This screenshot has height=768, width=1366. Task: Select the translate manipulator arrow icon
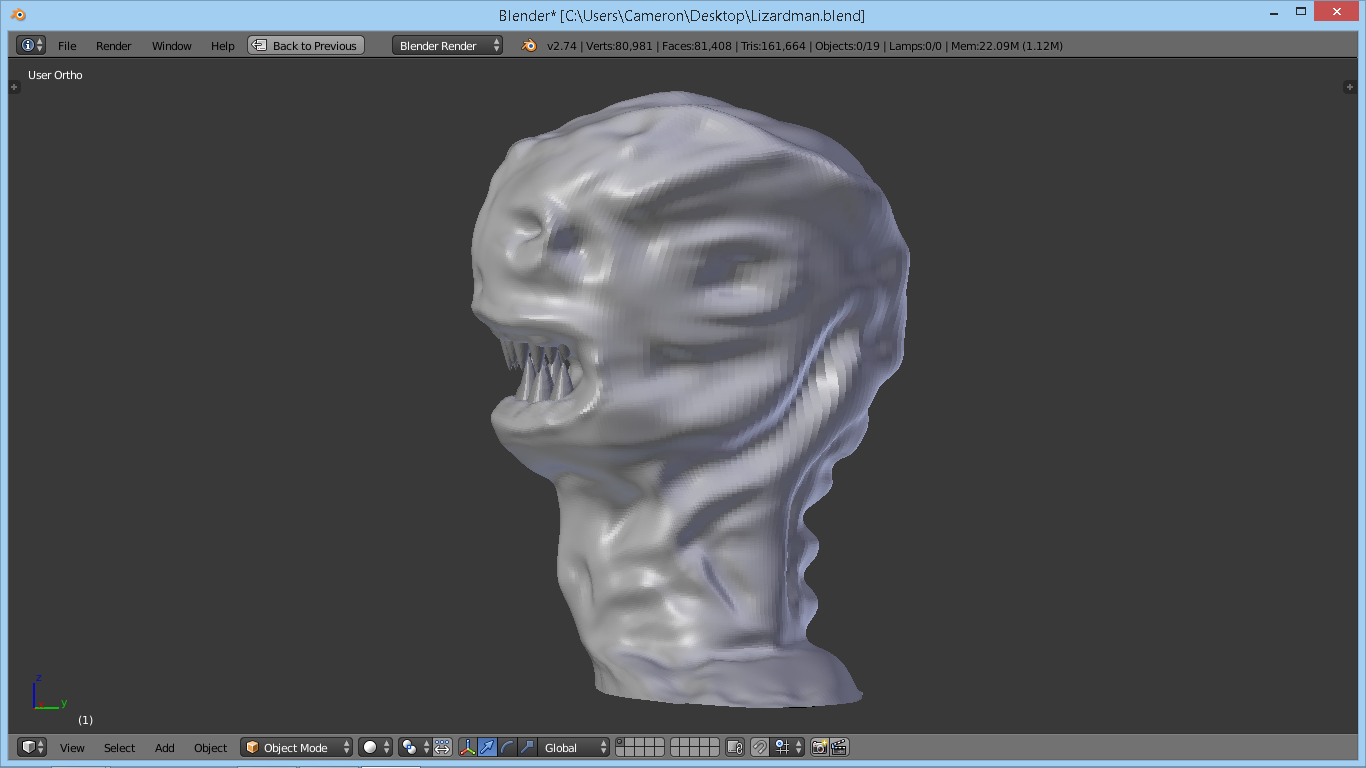pyautogui.click(x=487, y=747)
